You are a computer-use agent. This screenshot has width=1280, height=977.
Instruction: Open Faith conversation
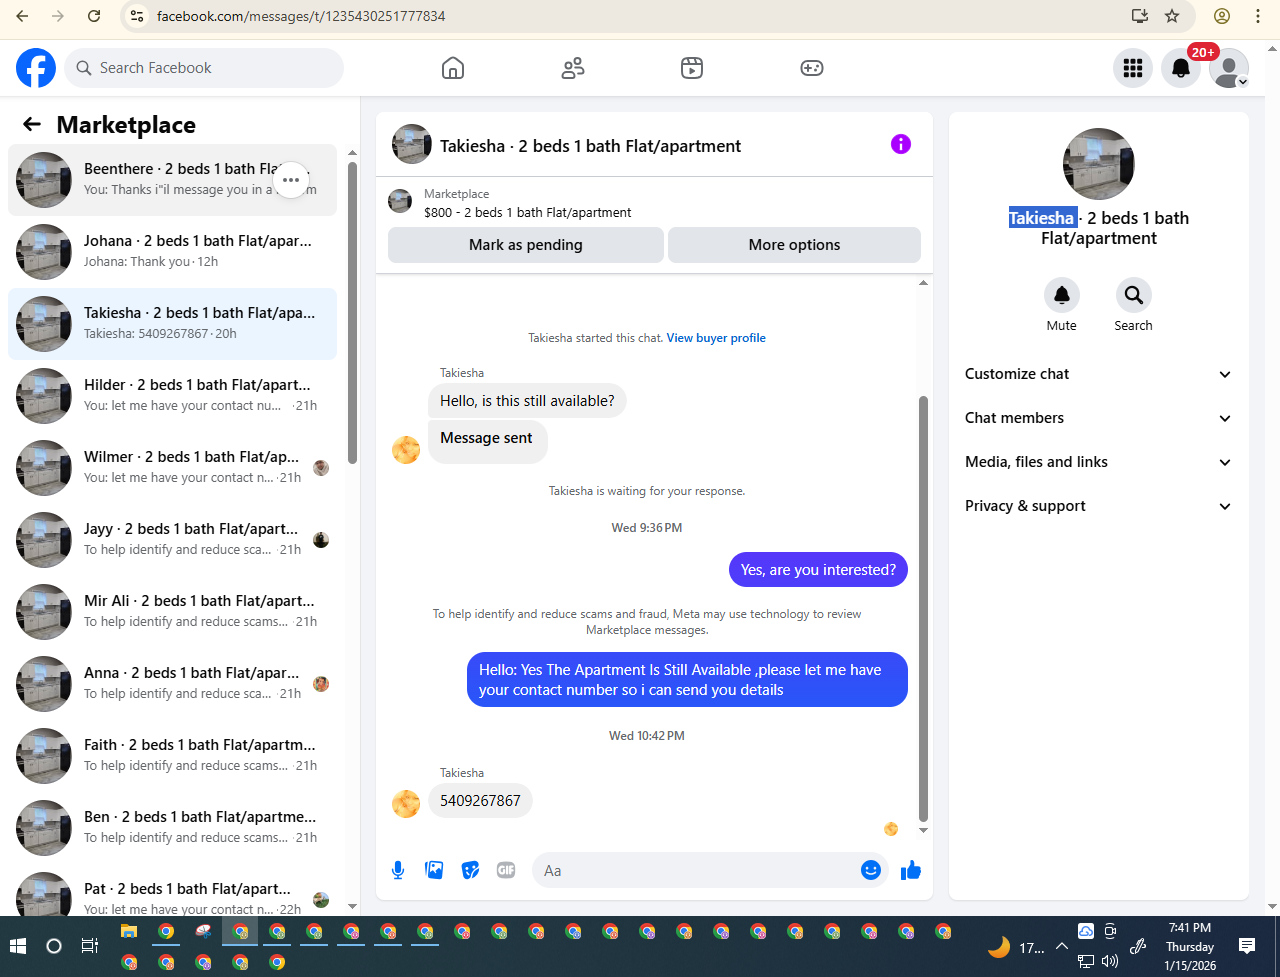pos(172,756)
